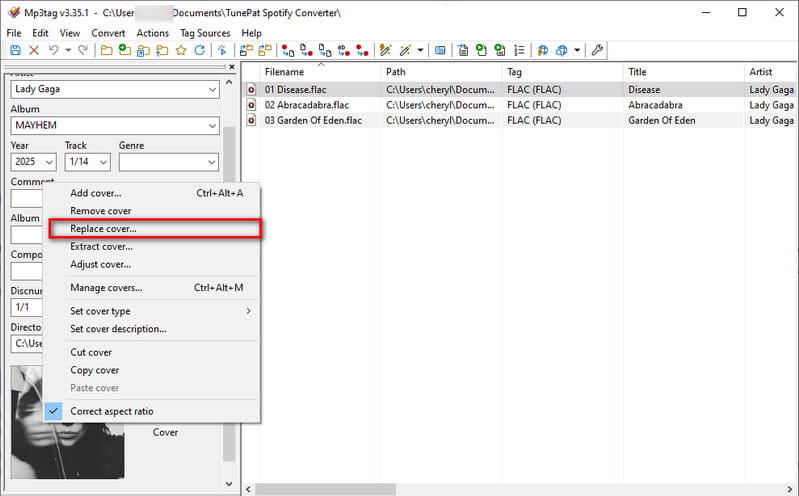Click the Change directory folder icon

[x=106, y=50]
